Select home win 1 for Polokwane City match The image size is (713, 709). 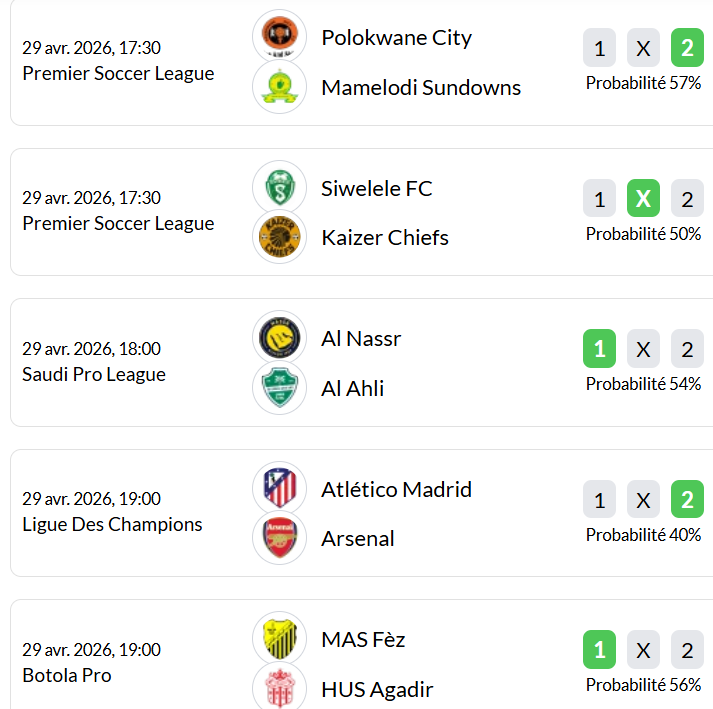[599, 48]
